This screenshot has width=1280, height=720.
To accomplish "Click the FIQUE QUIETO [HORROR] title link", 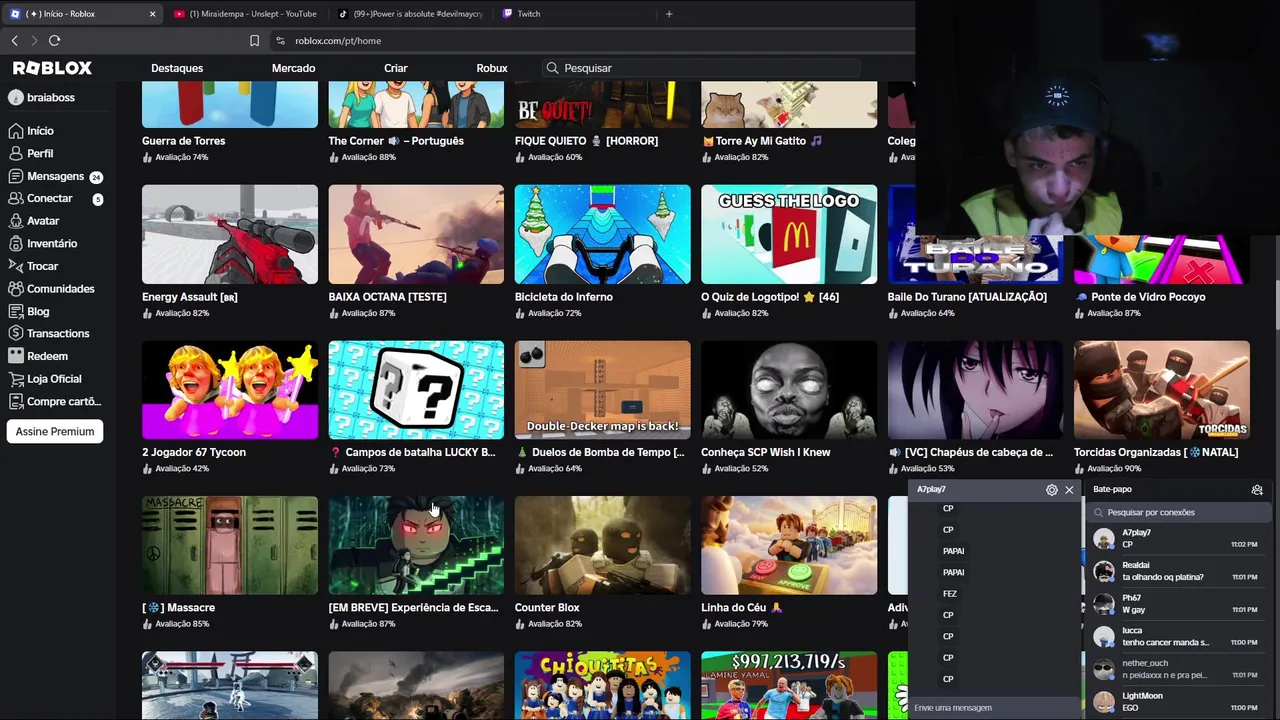I will tap(586, 141).
